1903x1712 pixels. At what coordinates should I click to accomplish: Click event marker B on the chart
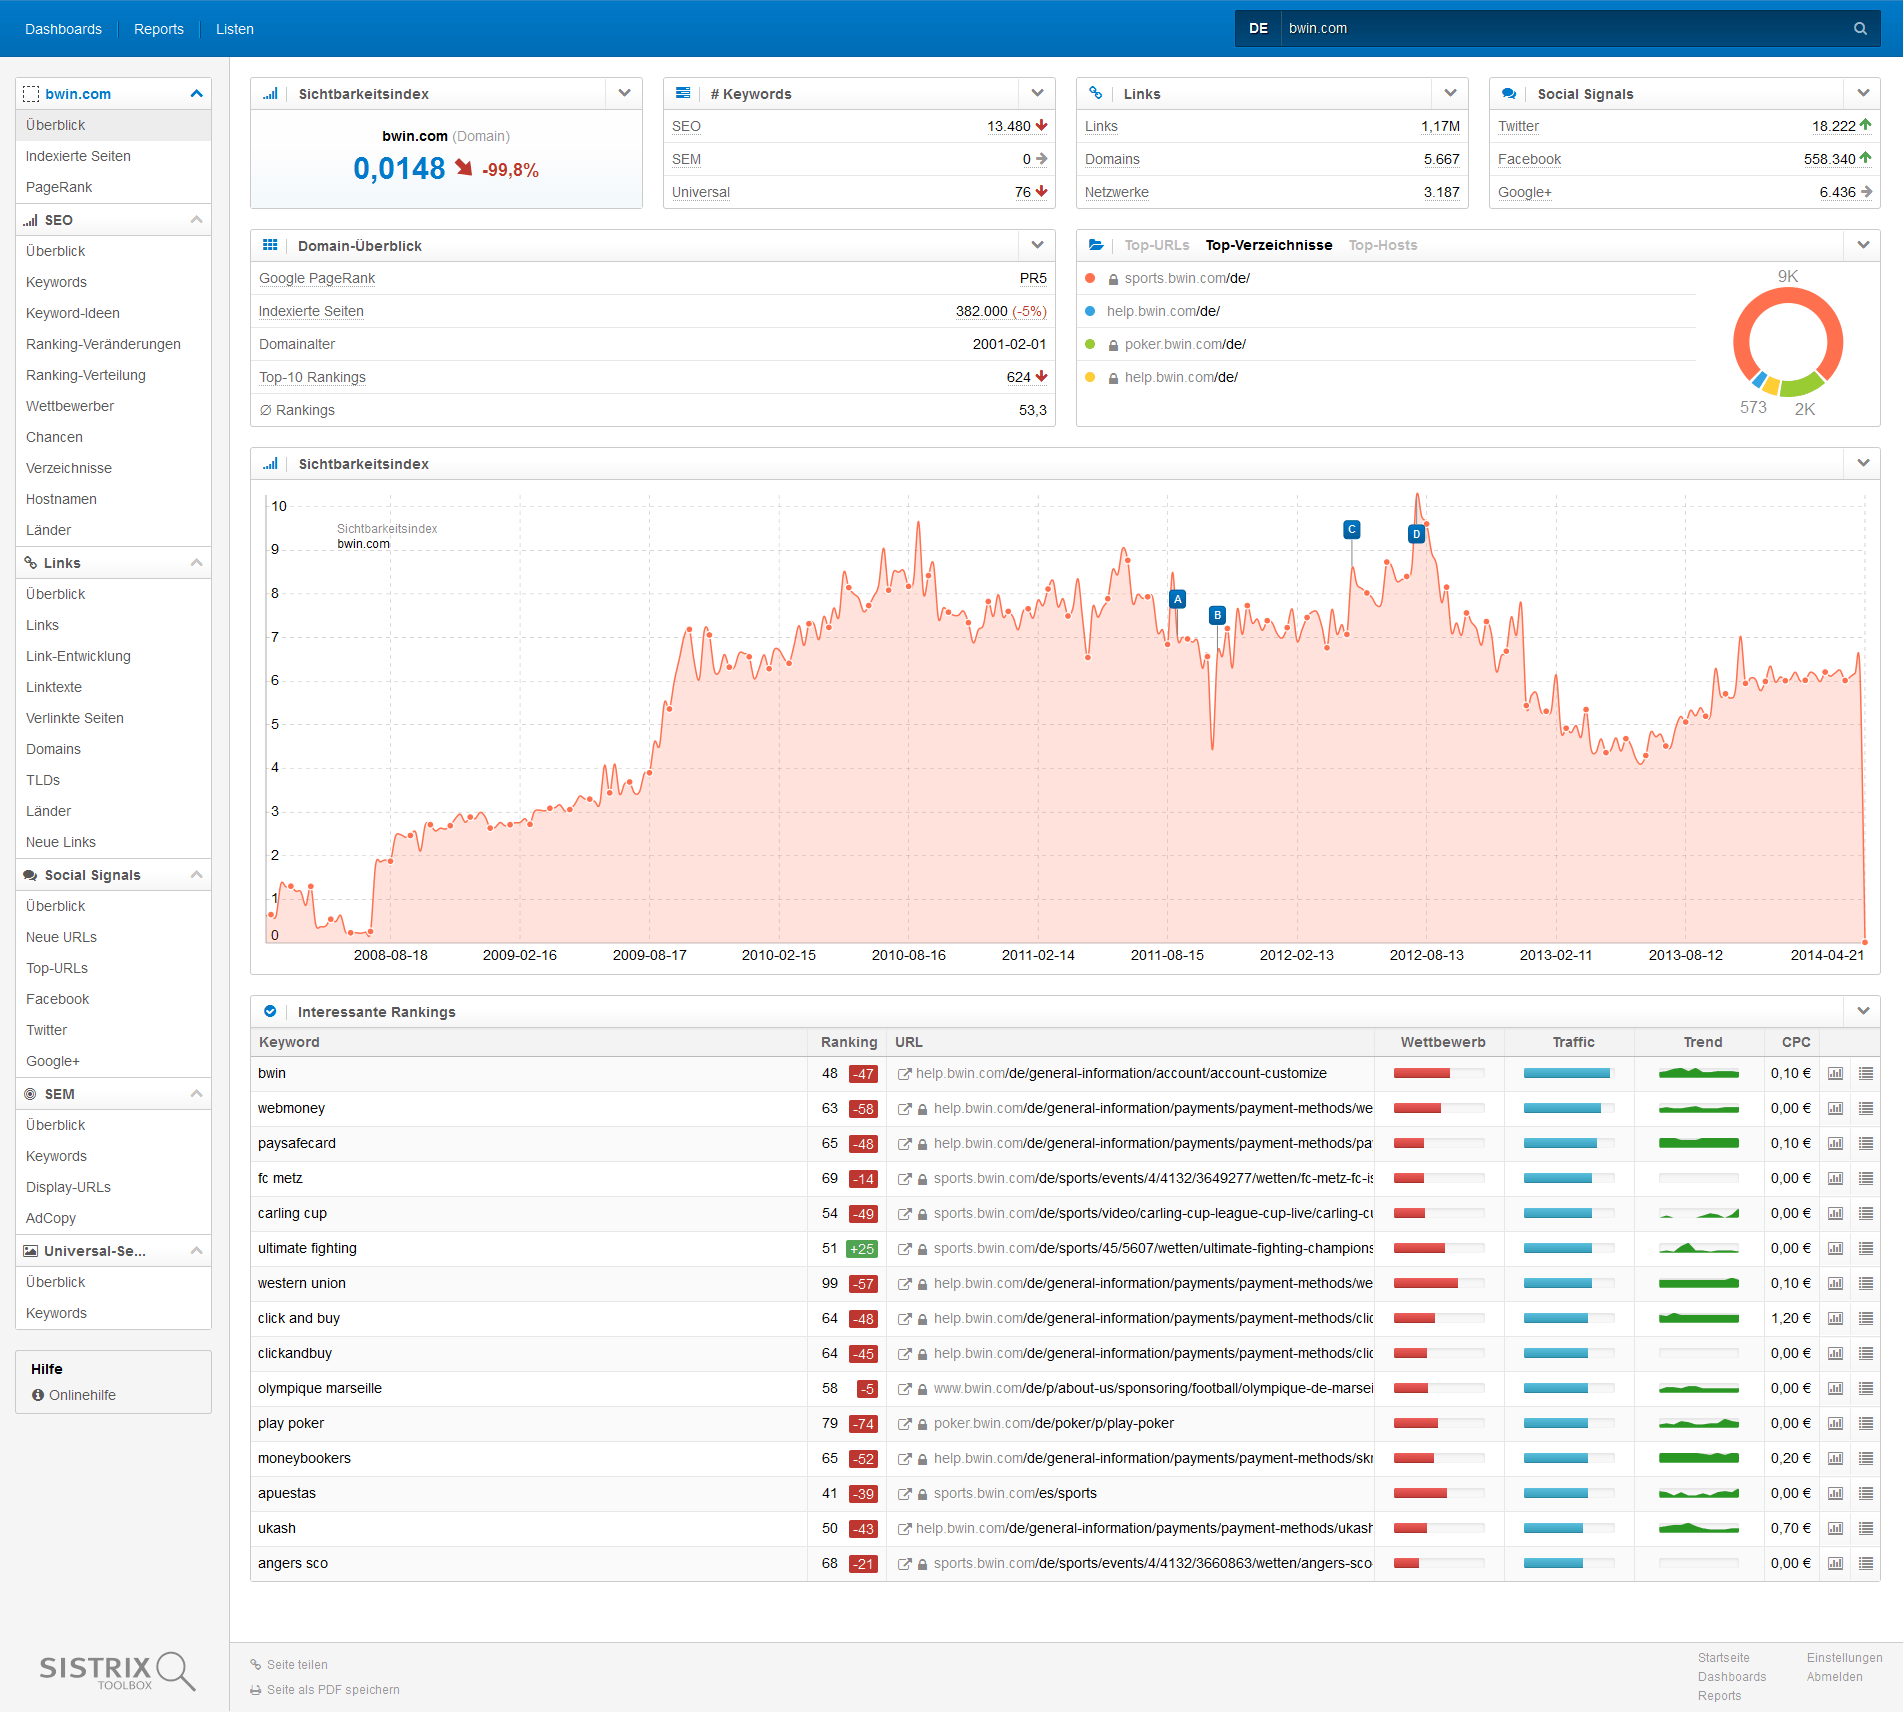(1217, 615)
